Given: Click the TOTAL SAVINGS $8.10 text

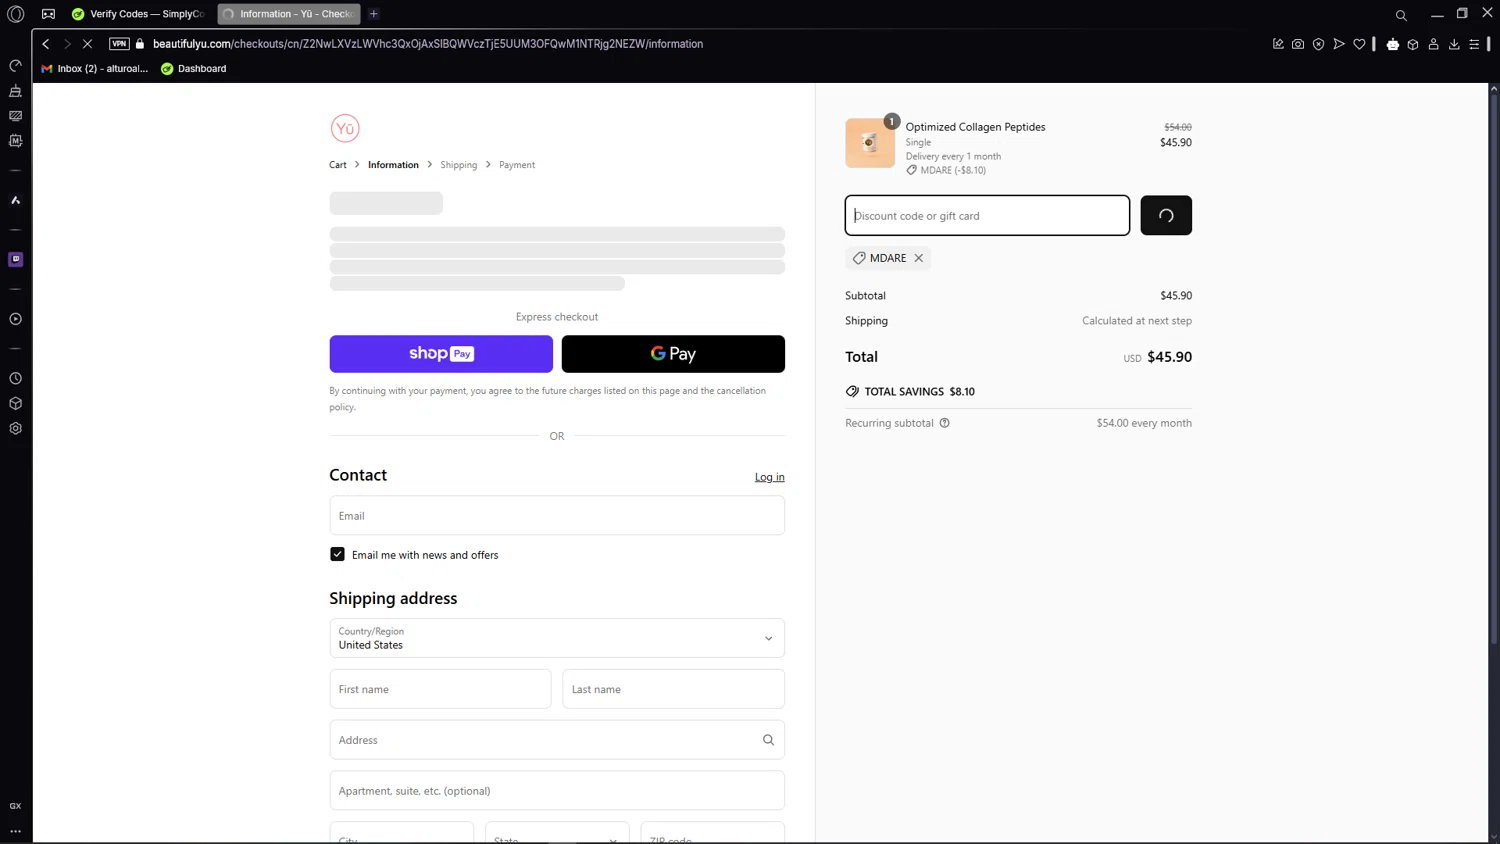Looking at the screenshot, I should [919, 392].
